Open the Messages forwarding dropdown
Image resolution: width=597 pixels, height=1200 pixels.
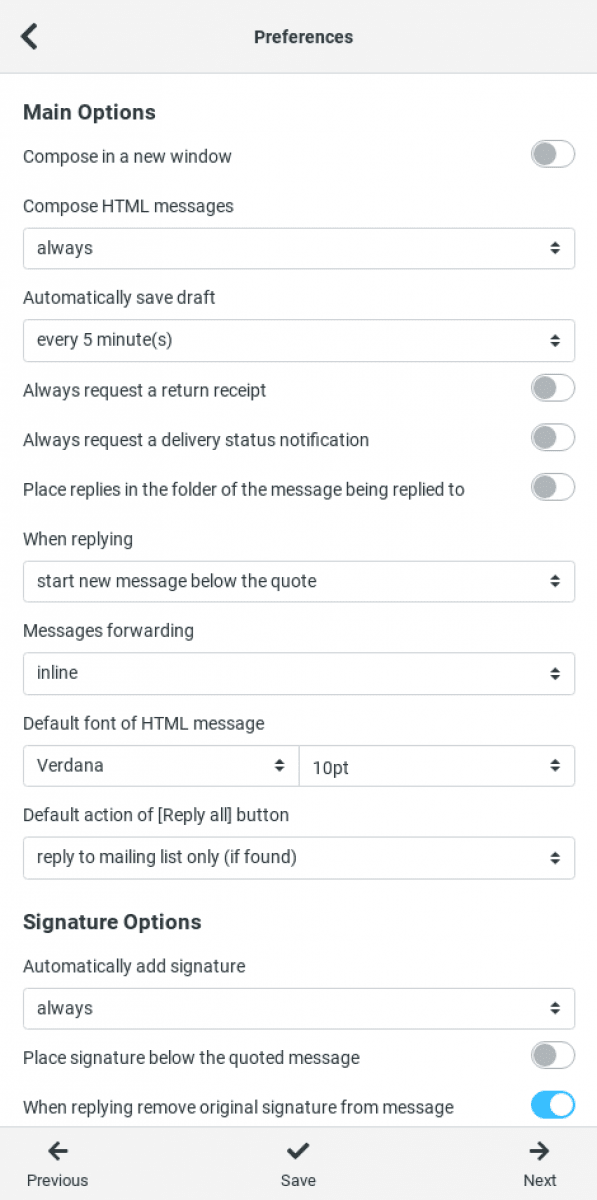[299, 673]
